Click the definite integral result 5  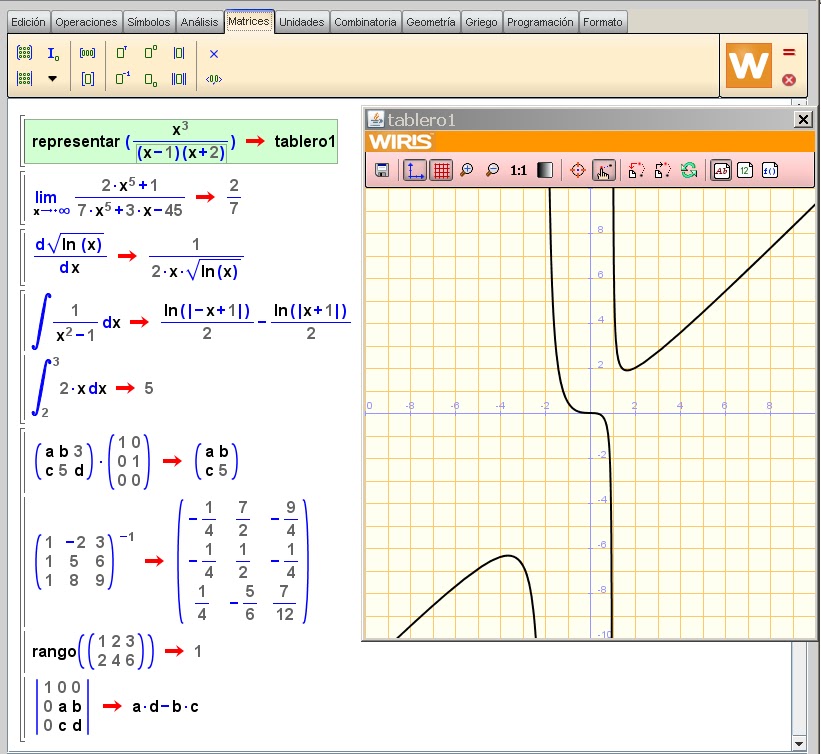click(149, 388)
